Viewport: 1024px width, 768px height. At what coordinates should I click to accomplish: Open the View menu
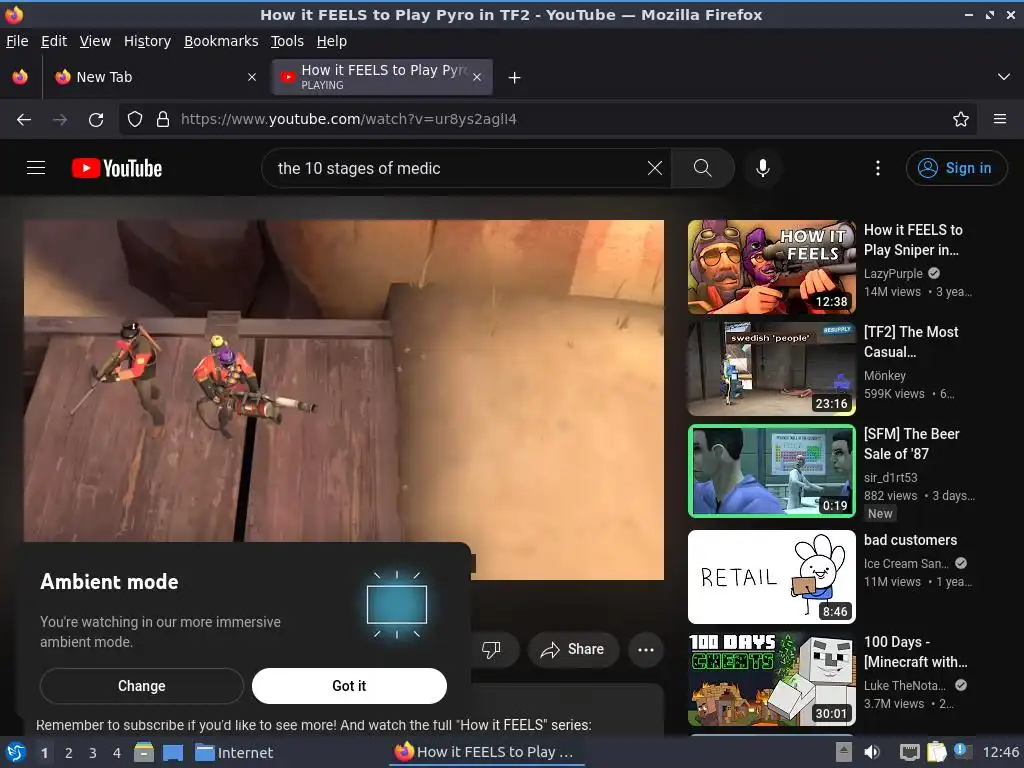(x=95, y=41)
